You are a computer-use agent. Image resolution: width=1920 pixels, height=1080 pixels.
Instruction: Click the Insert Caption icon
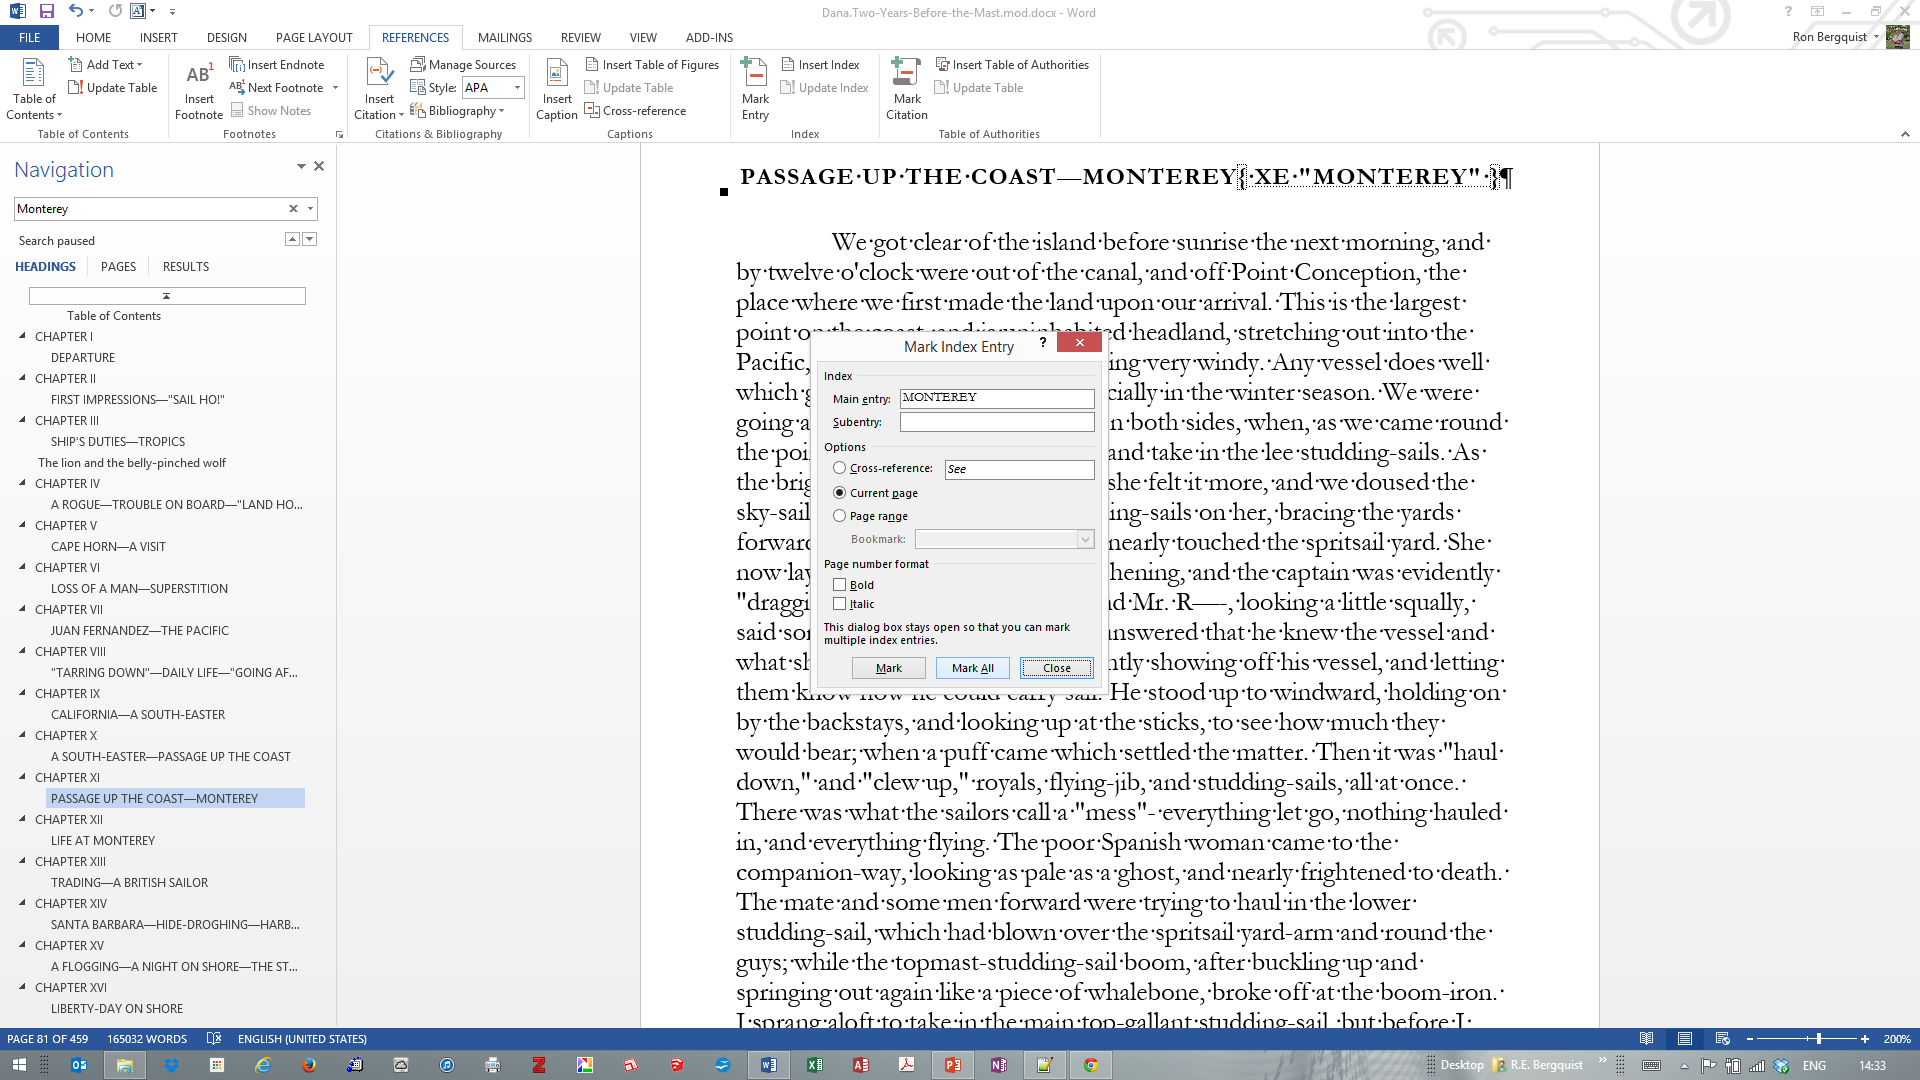coord(556,74)
